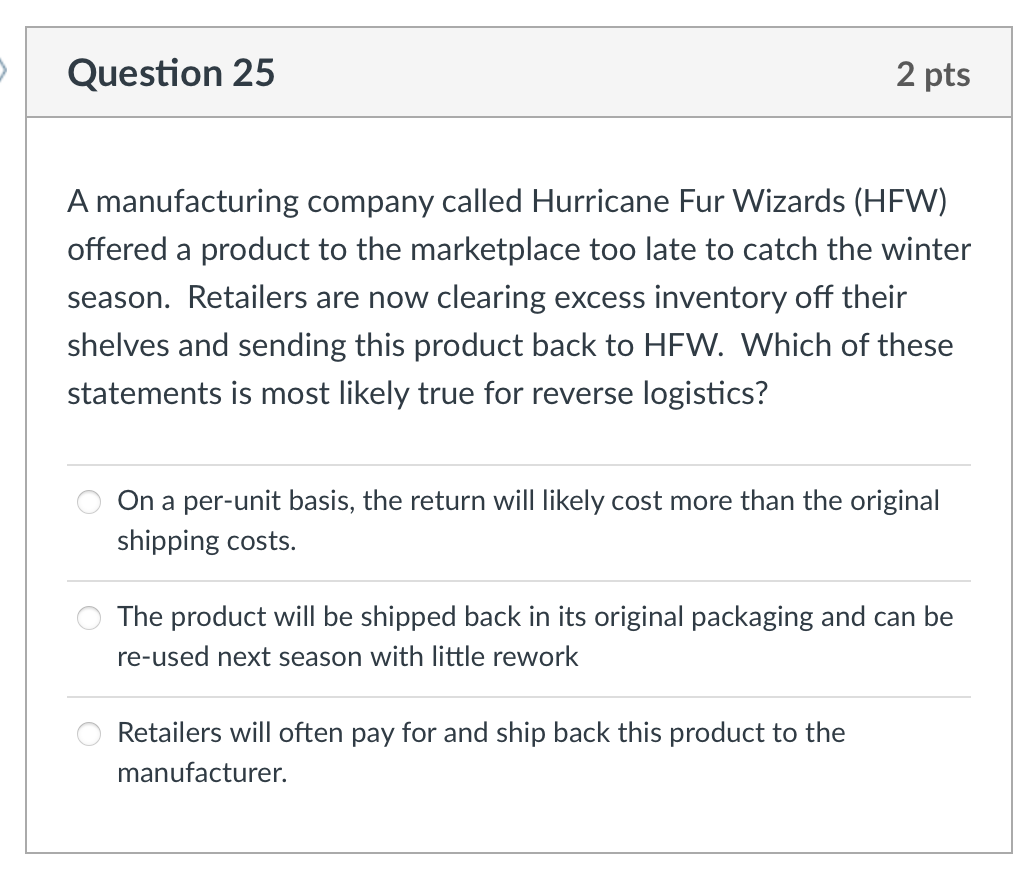This screenshot has width=1024, height=877.
Task: Click the 2 pts label
Action: pyautogui.click(x=931, y=73)
